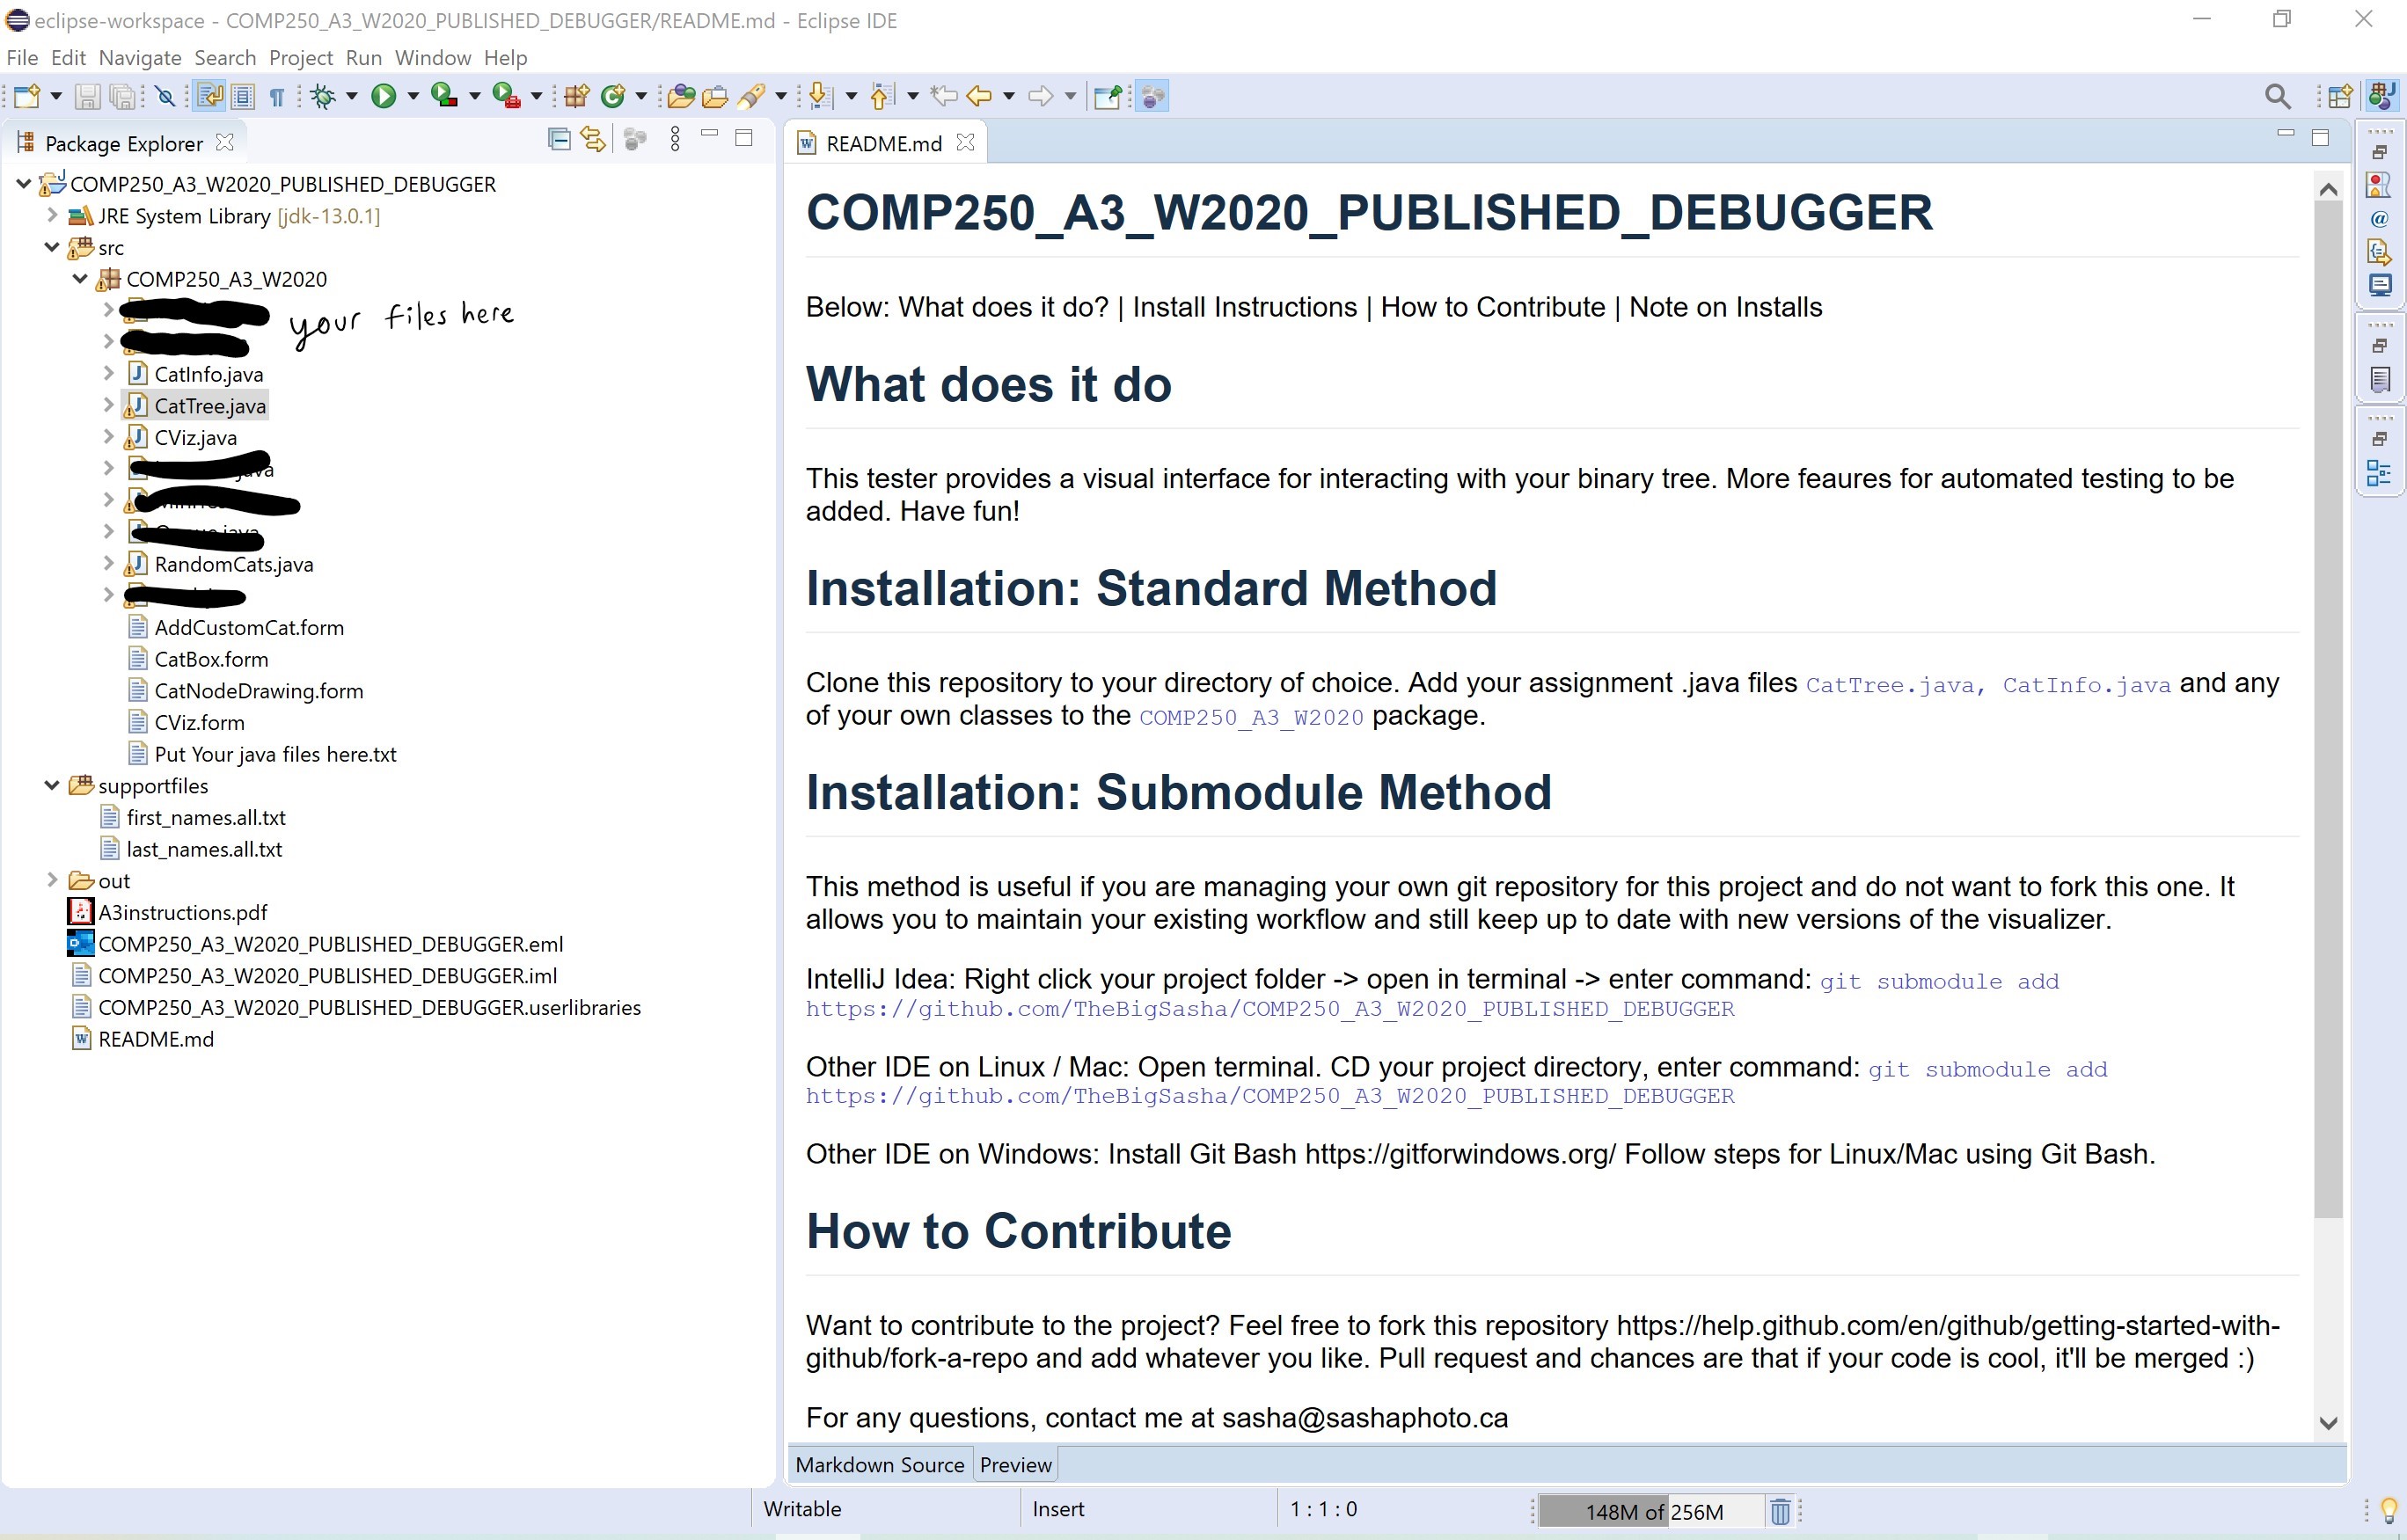The height and width of the screenshot is (1540, 2407).
Task: Open the Project menu
Action: 300,58
